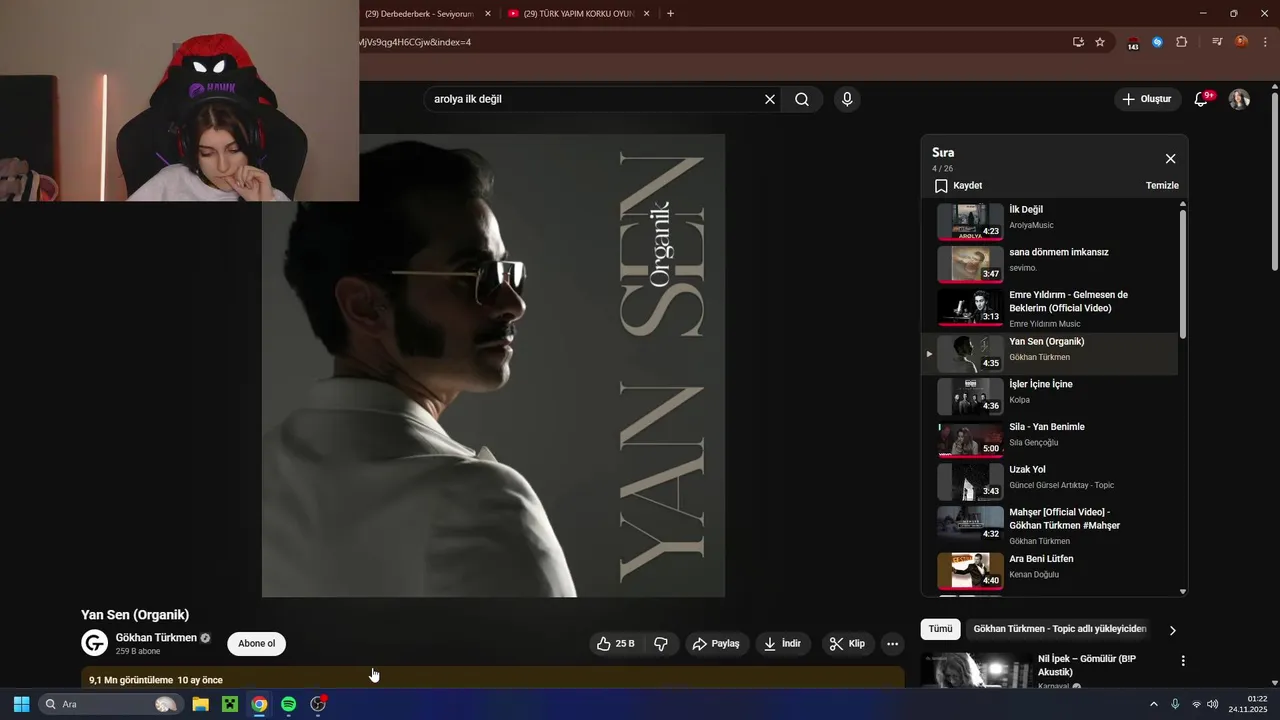Create a clip with Klip

(x=847, y=644)
